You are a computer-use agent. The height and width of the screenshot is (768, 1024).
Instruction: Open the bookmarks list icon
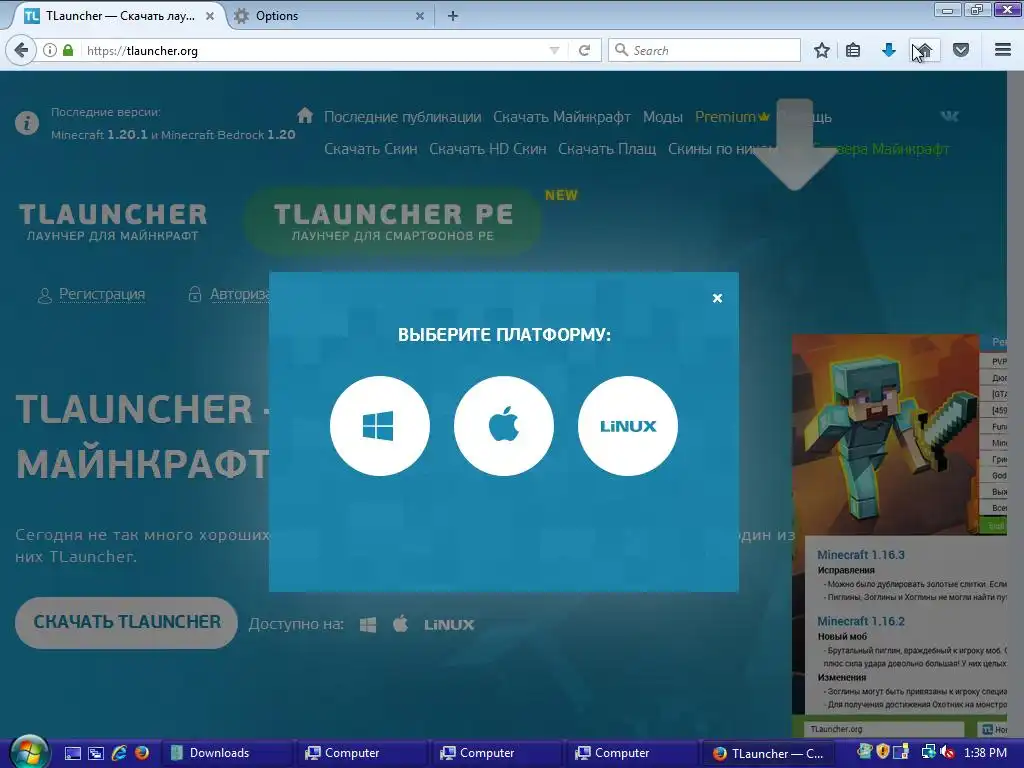coord(853,50)
